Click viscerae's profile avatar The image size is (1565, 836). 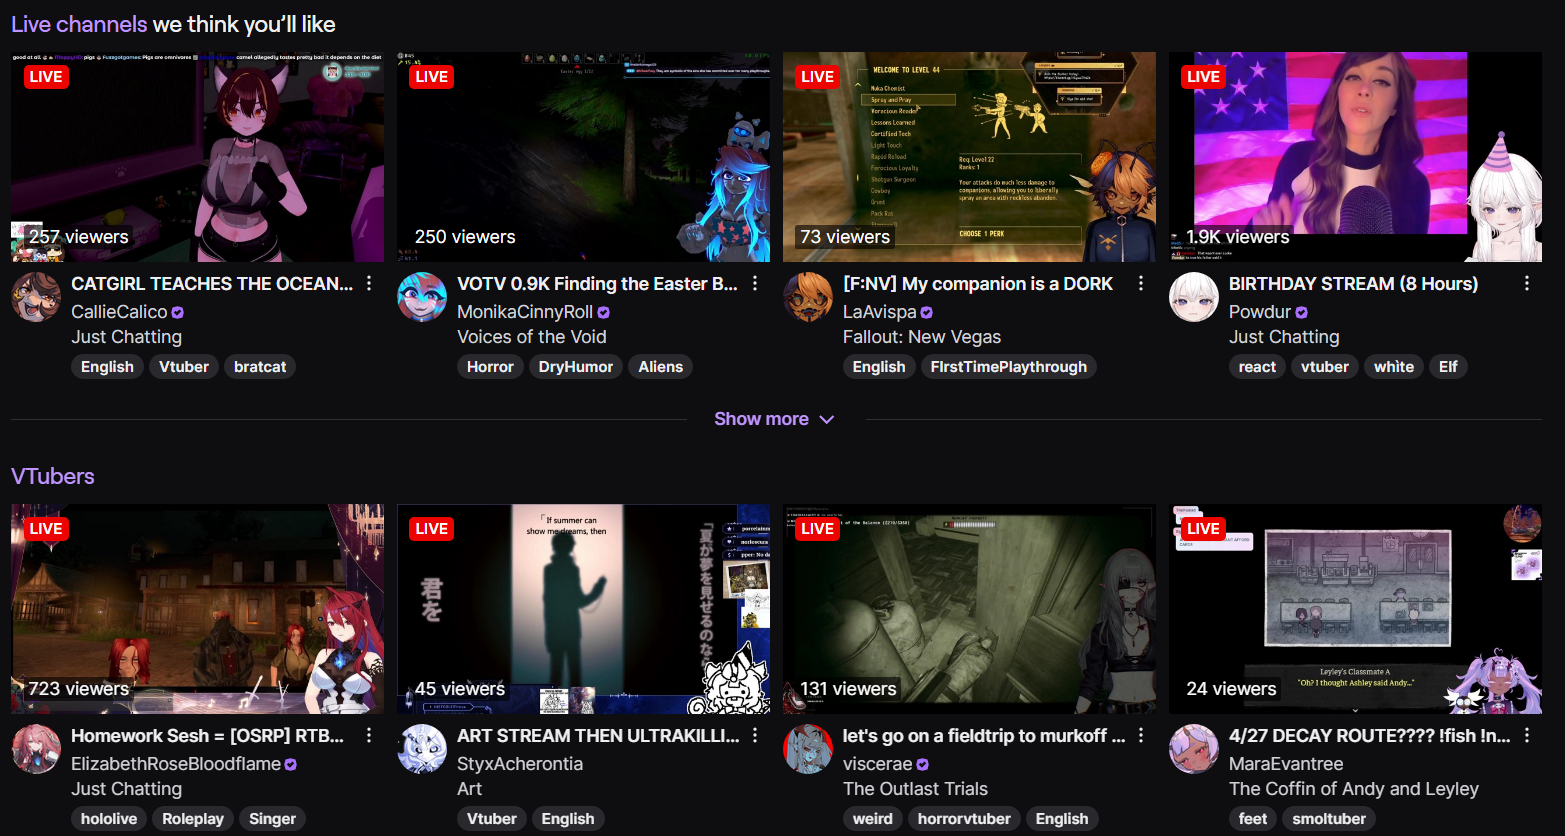[808, 749]
